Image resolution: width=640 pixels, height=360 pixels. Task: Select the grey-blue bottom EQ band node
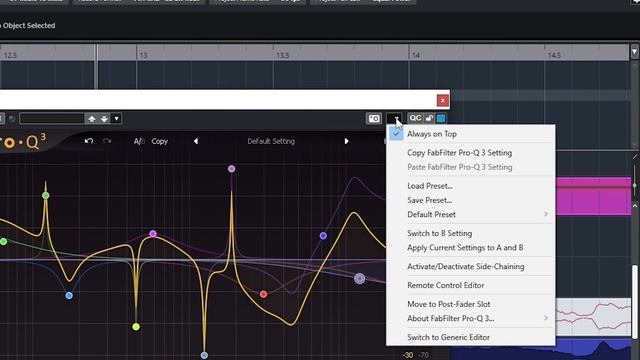204,355
